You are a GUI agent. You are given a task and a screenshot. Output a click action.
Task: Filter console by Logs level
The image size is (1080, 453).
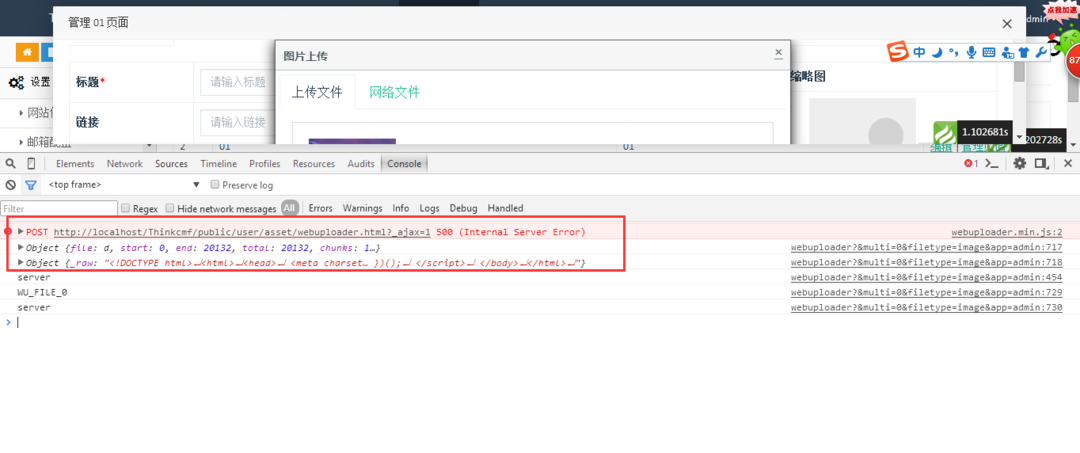429,208
